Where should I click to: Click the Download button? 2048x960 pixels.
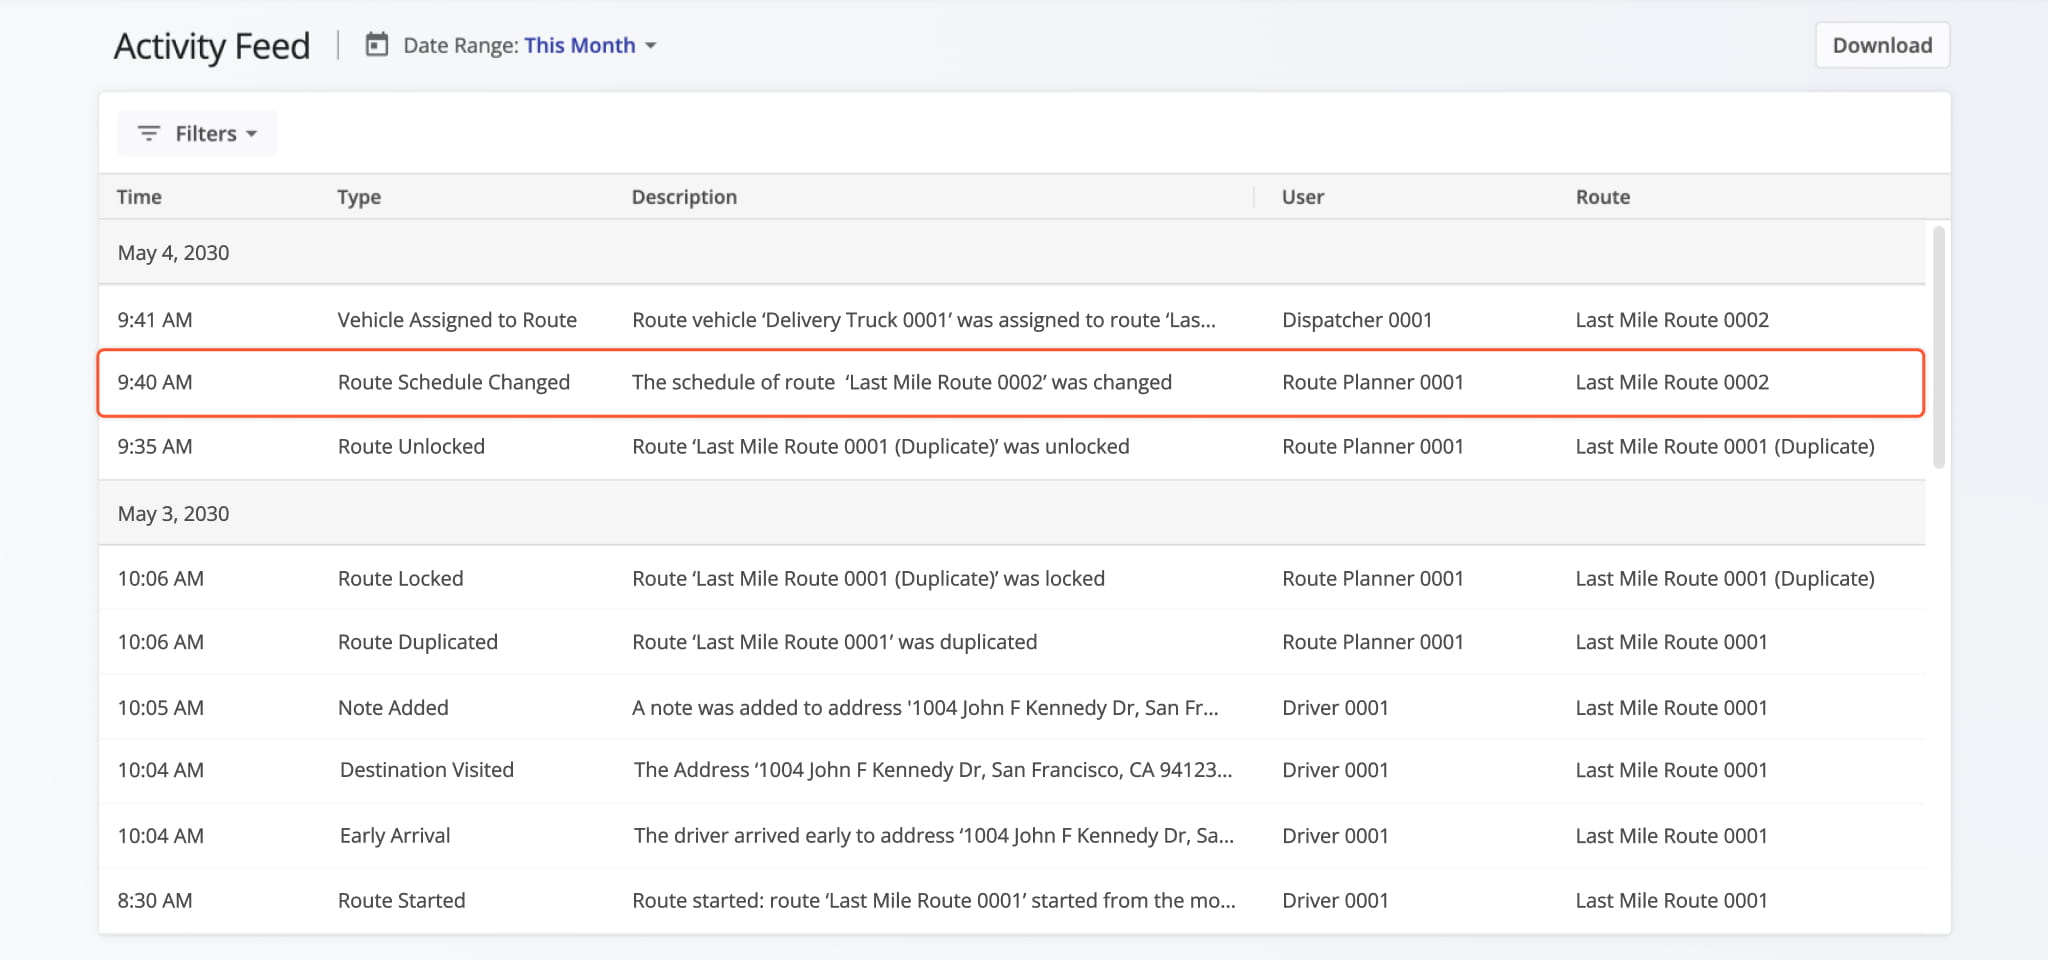tap(1882, 45)
